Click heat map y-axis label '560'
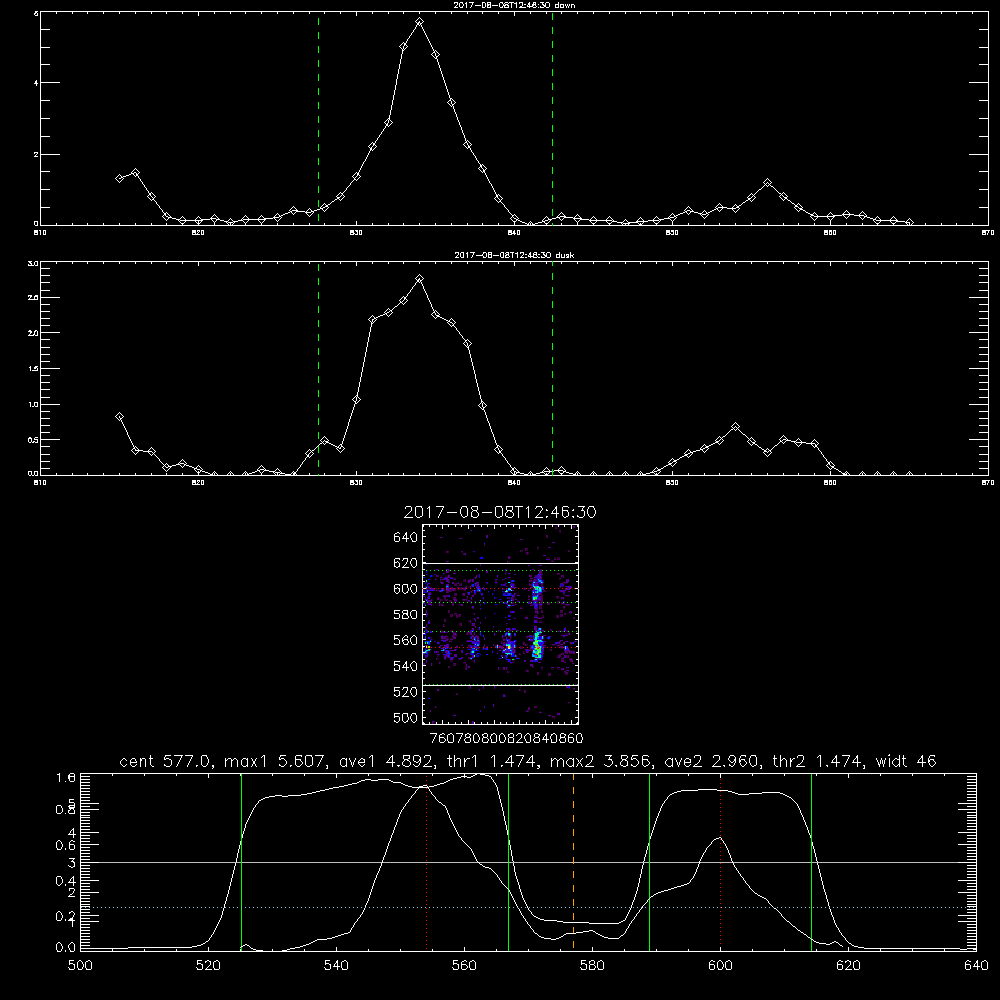The height and width of the screenshot is (1000, 1000). coord(405,640)
